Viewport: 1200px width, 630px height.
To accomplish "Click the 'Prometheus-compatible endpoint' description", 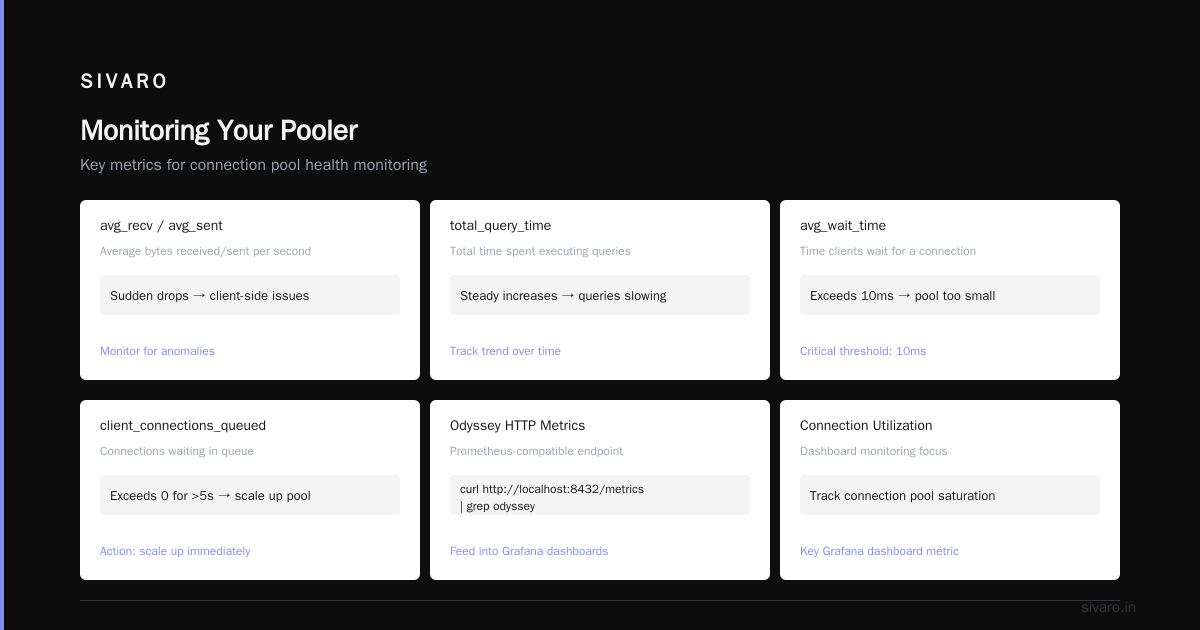I will click(x=536, y=451).
